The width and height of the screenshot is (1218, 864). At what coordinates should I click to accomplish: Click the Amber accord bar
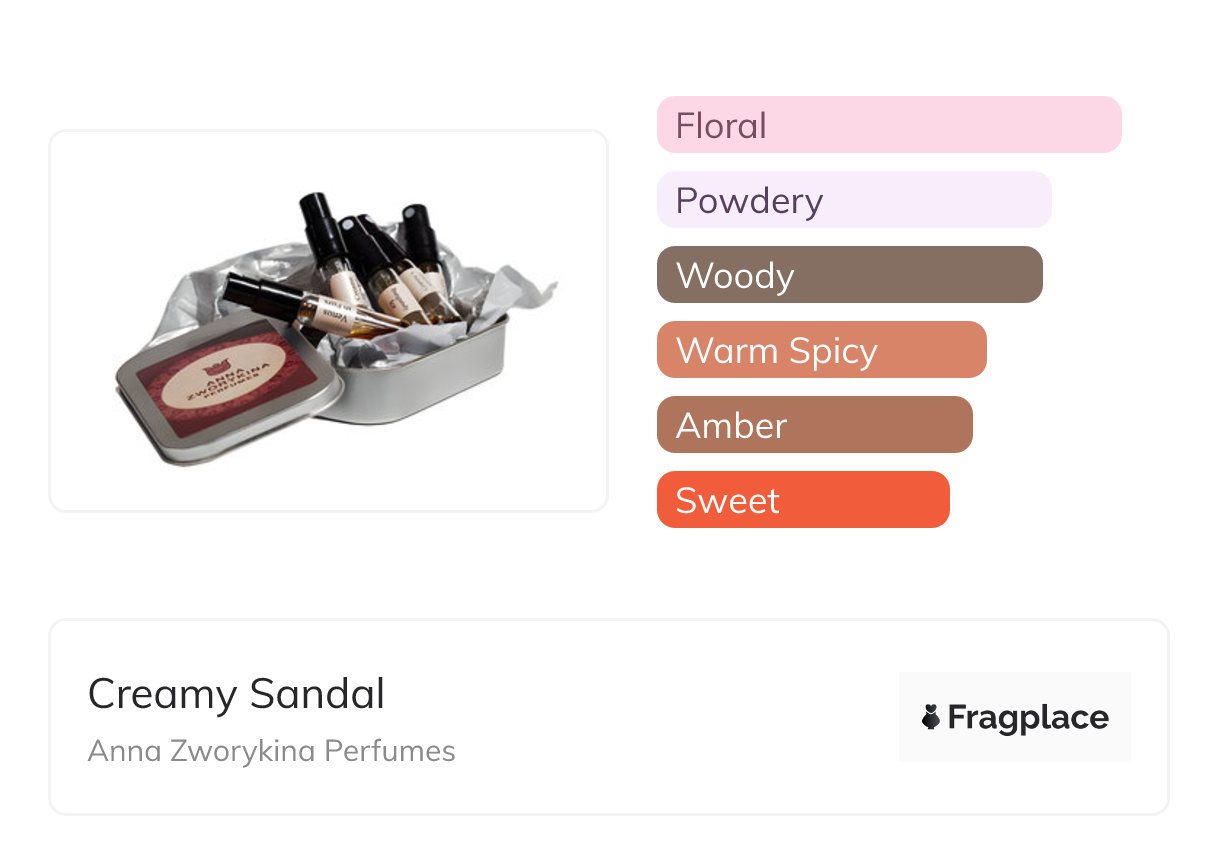(814, 425)
